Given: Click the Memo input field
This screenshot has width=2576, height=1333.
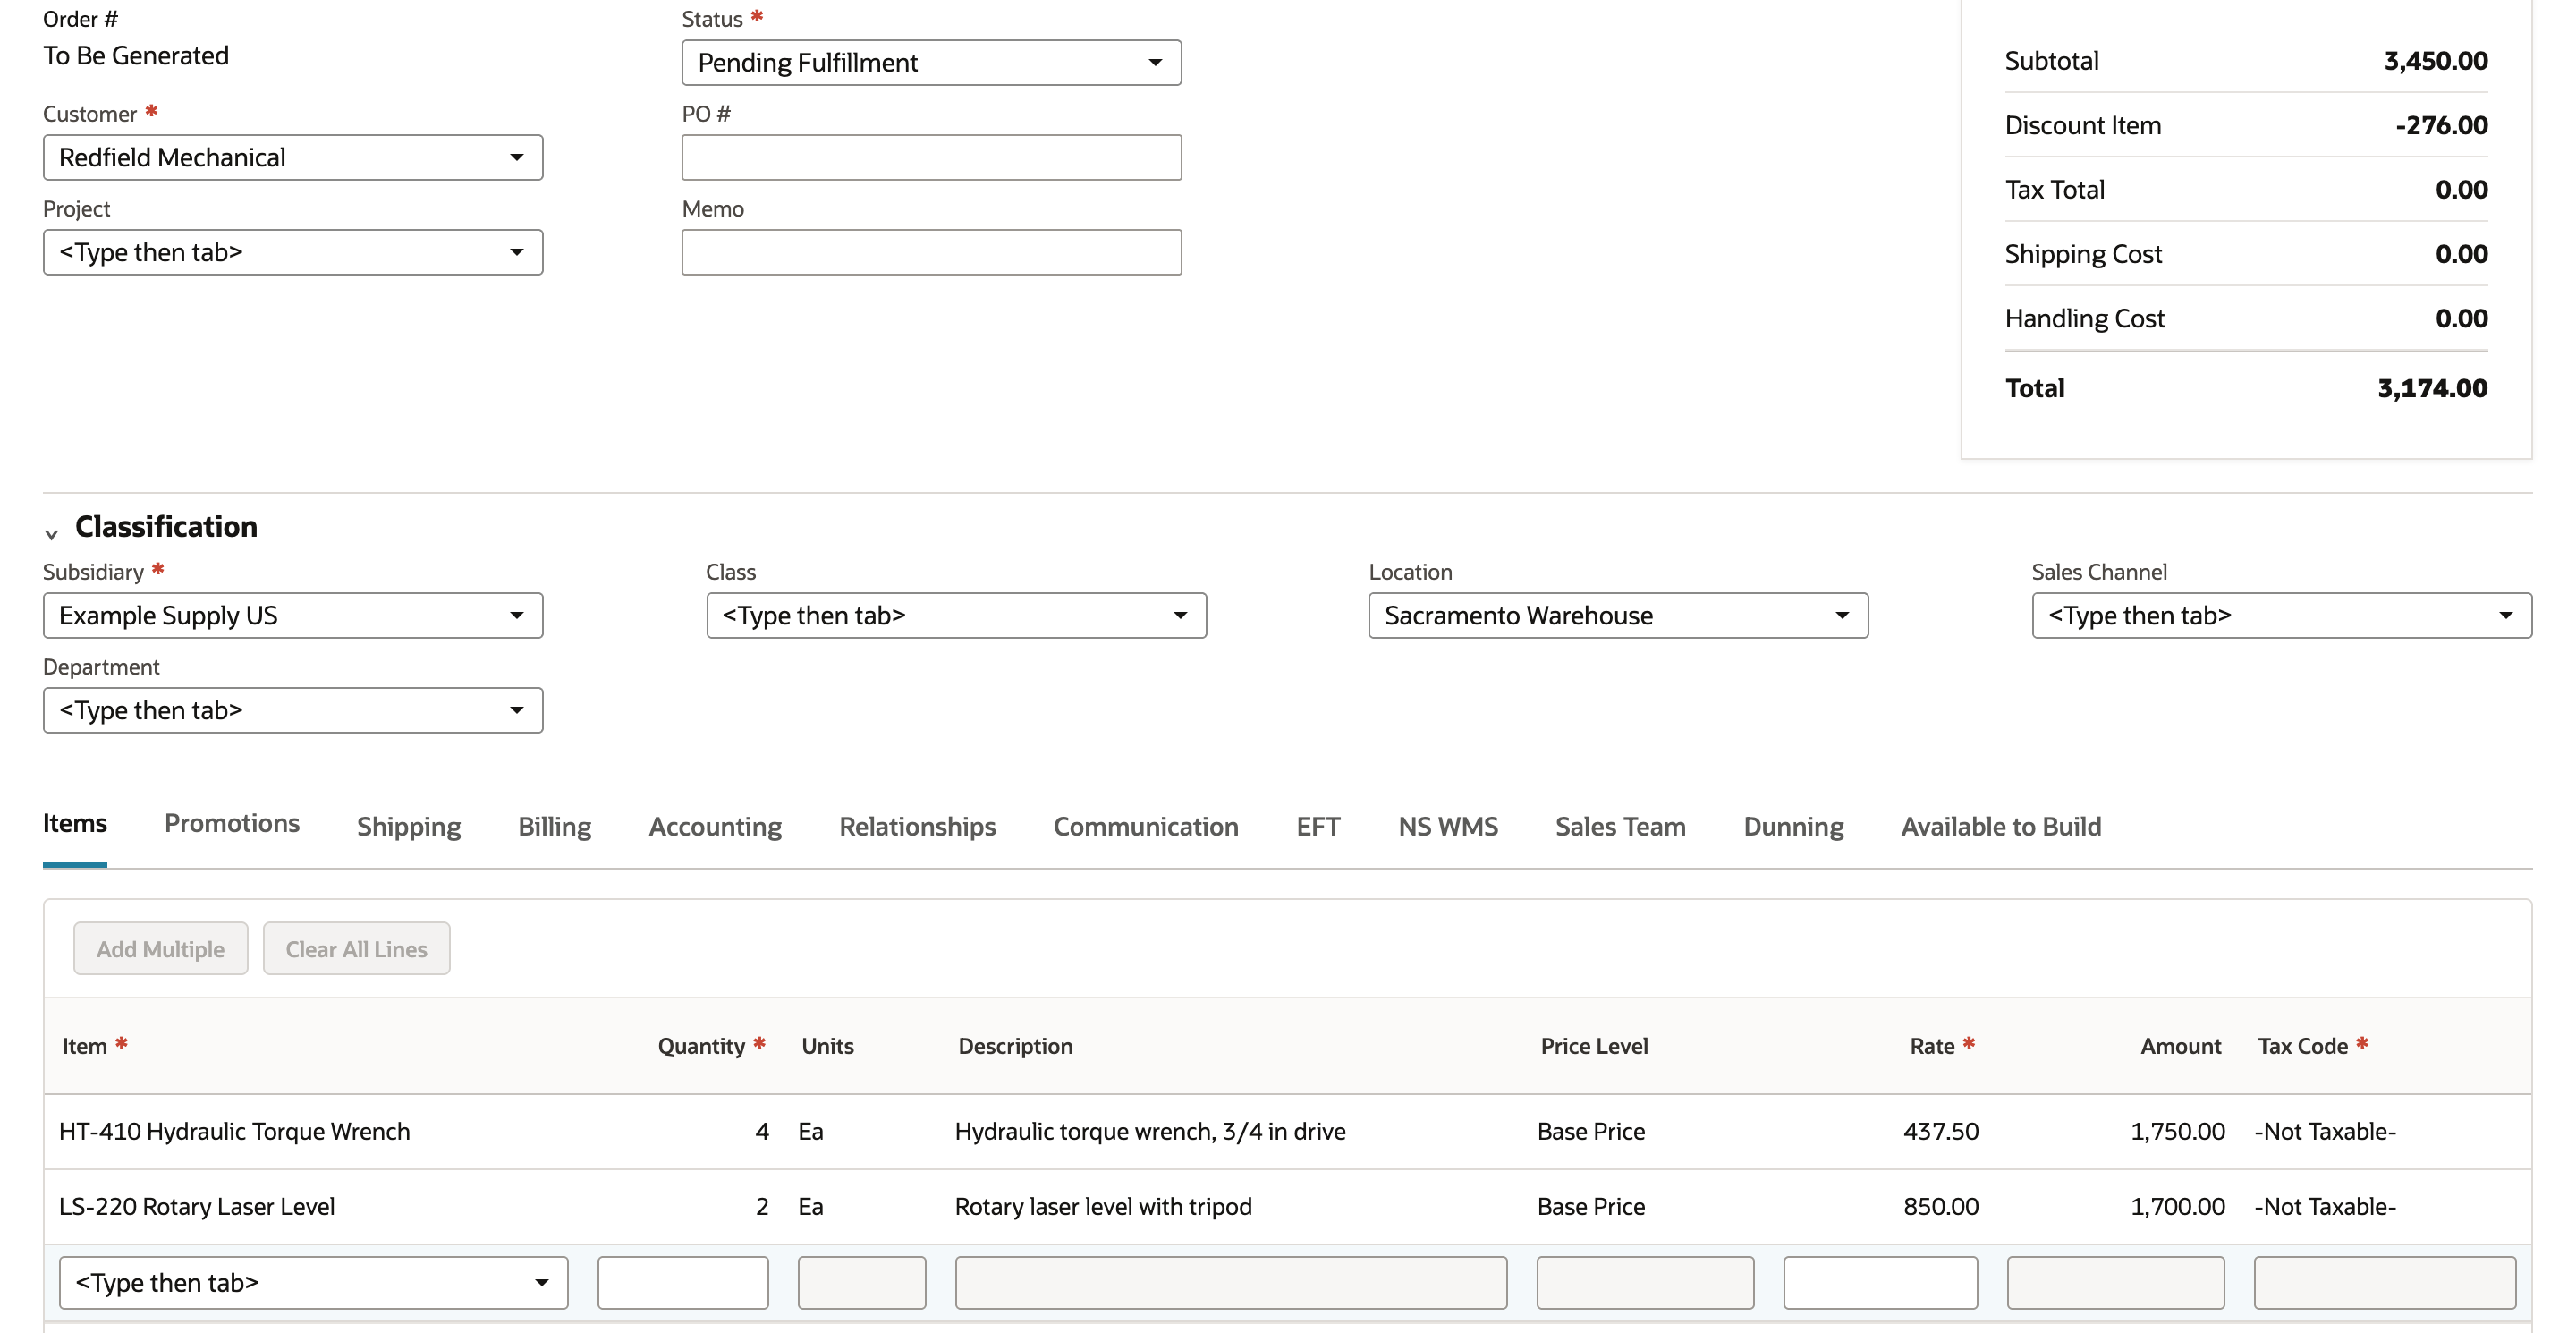Looking at the screenshot, I should click(931, 252).
